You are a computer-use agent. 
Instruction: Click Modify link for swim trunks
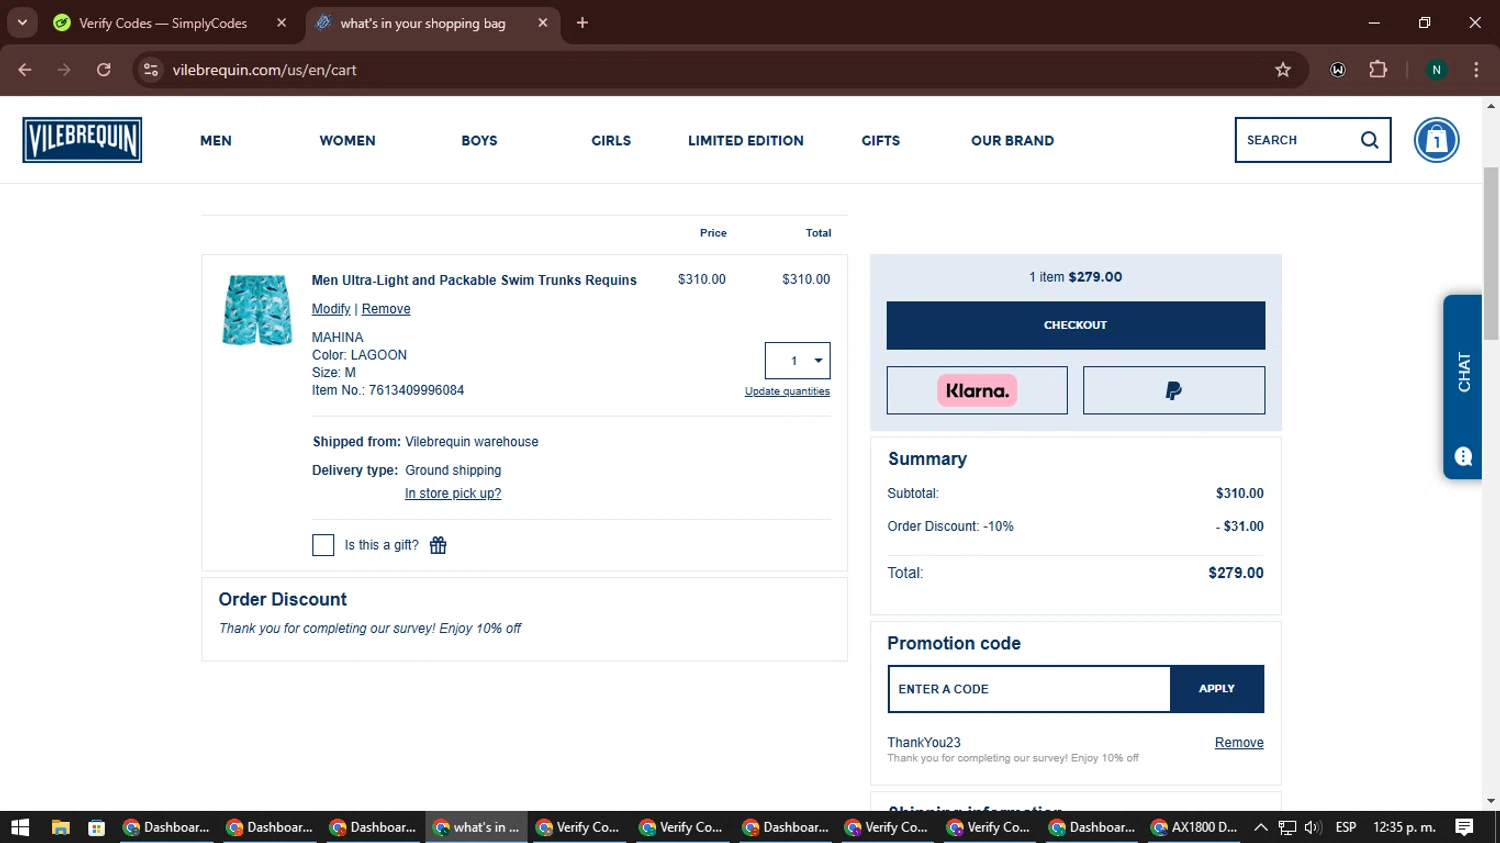(x=331, y=309)
